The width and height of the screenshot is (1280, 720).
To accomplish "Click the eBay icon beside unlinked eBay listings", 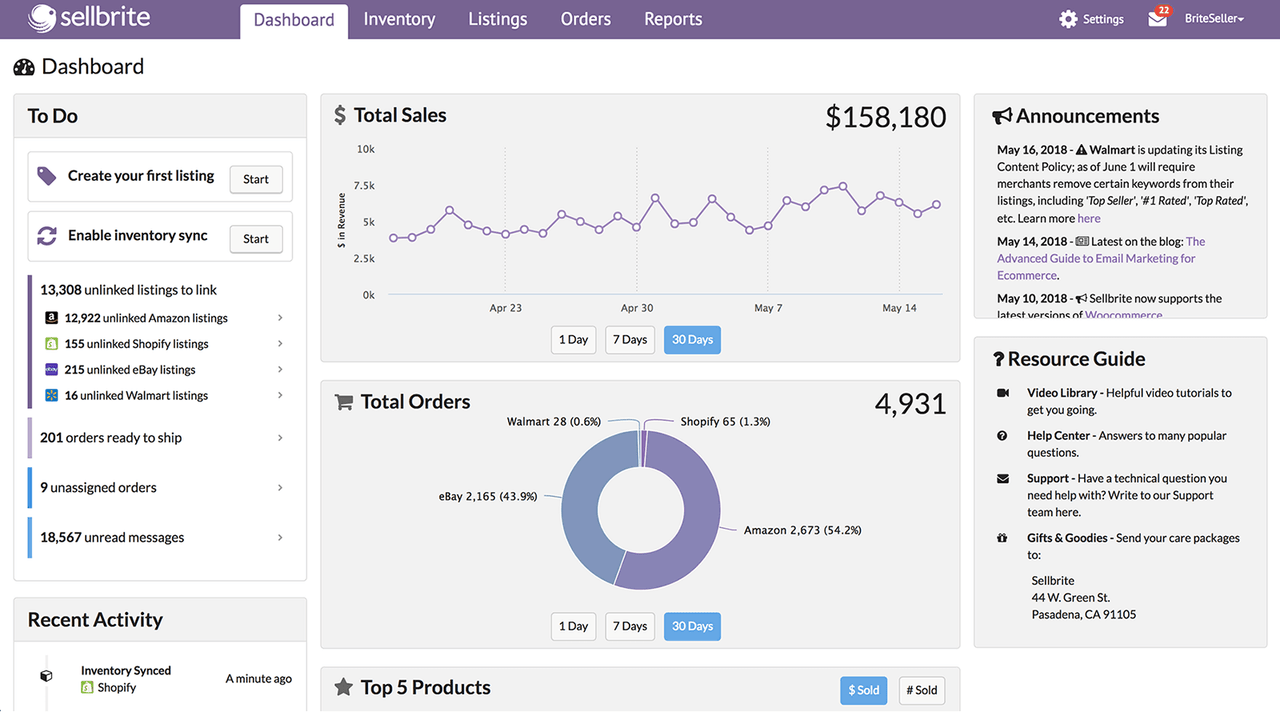I will click(51, 369).
